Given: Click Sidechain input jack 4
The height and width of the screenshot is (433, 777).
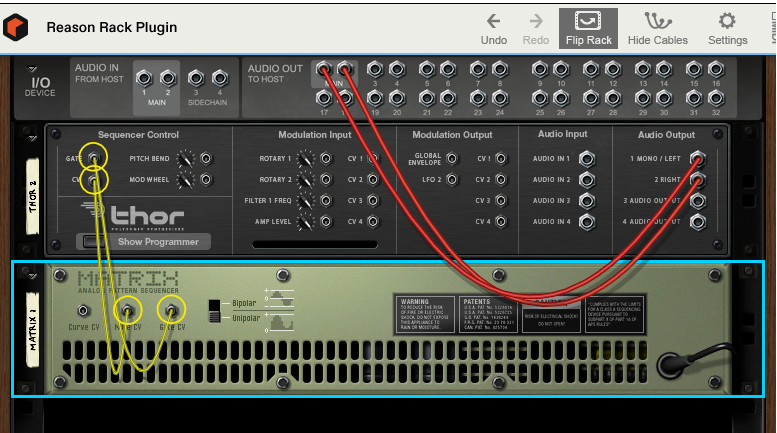Looking at the screenshot, I should [x=220, y=78].
